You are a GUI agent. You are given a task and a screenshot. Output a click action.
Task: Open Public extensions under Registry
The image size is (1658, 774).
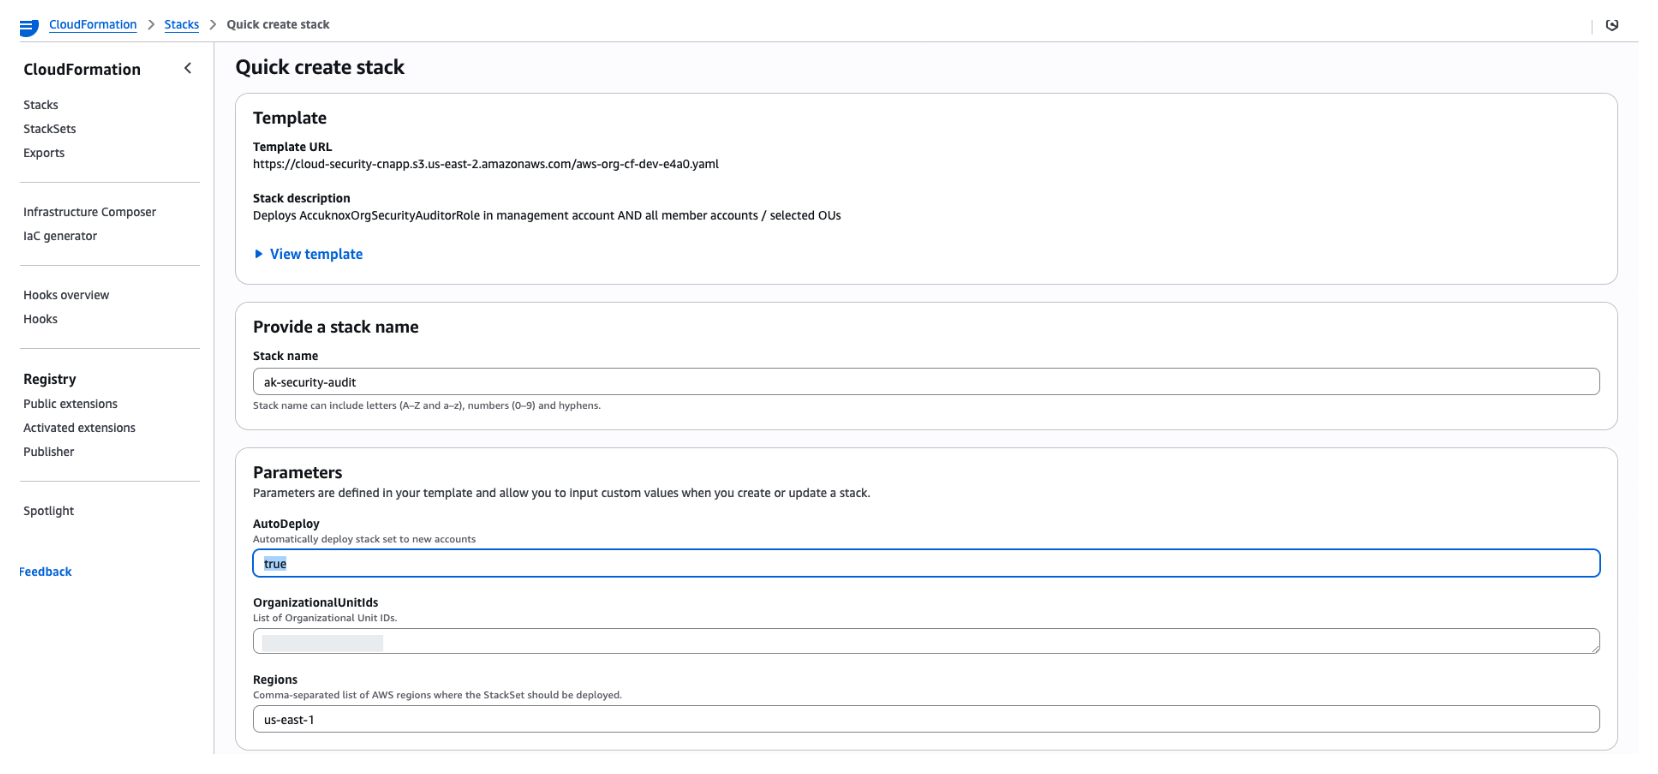(71, 404)
